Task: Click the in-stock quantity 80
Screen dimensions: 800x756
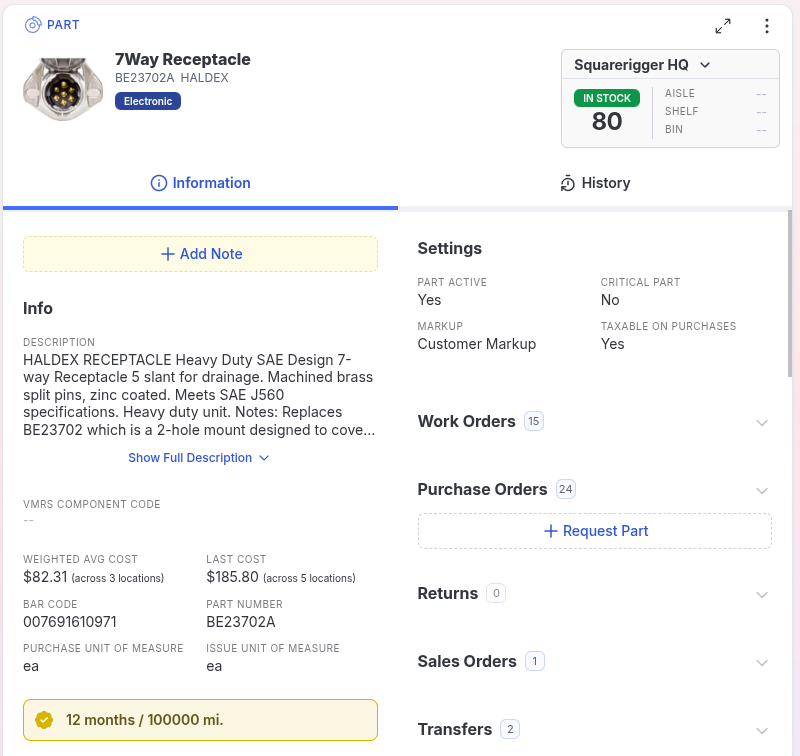Action: pos(607,121)
